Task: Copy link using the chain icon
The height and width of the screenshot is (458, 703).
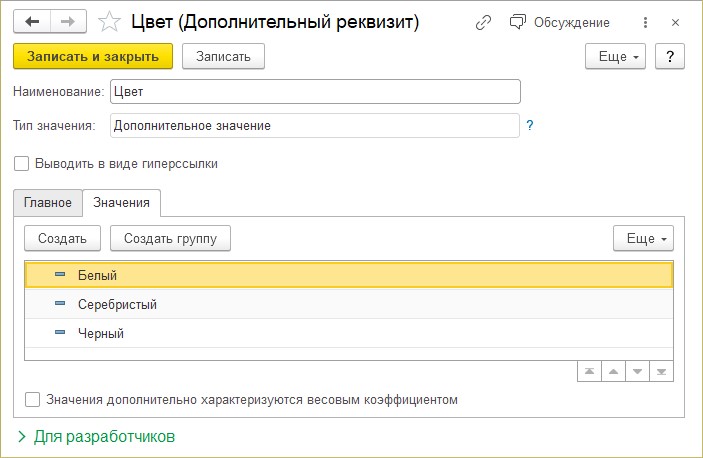Action: (x=484, y=22)
